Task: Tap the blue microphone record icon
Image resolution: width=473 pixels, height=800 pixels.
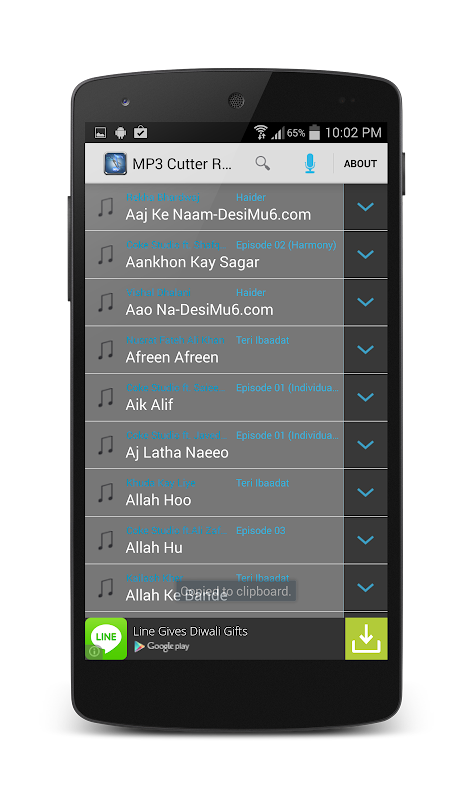Action: point(310,163)
